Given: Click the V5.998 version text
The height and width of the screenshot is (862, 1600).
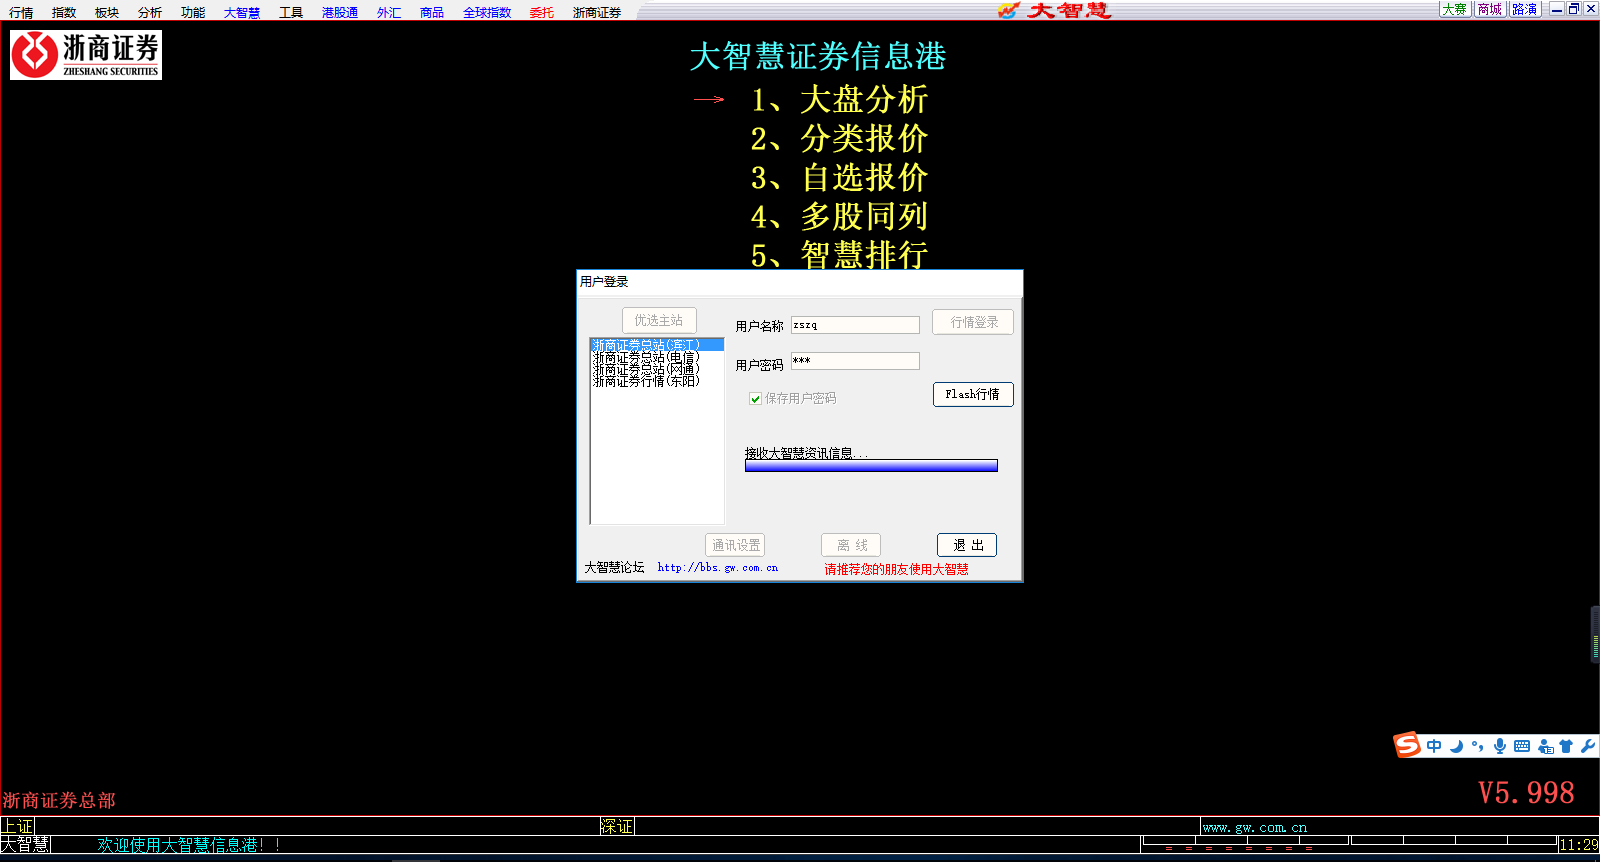Looking at the screenshot, I should 1526,793.
